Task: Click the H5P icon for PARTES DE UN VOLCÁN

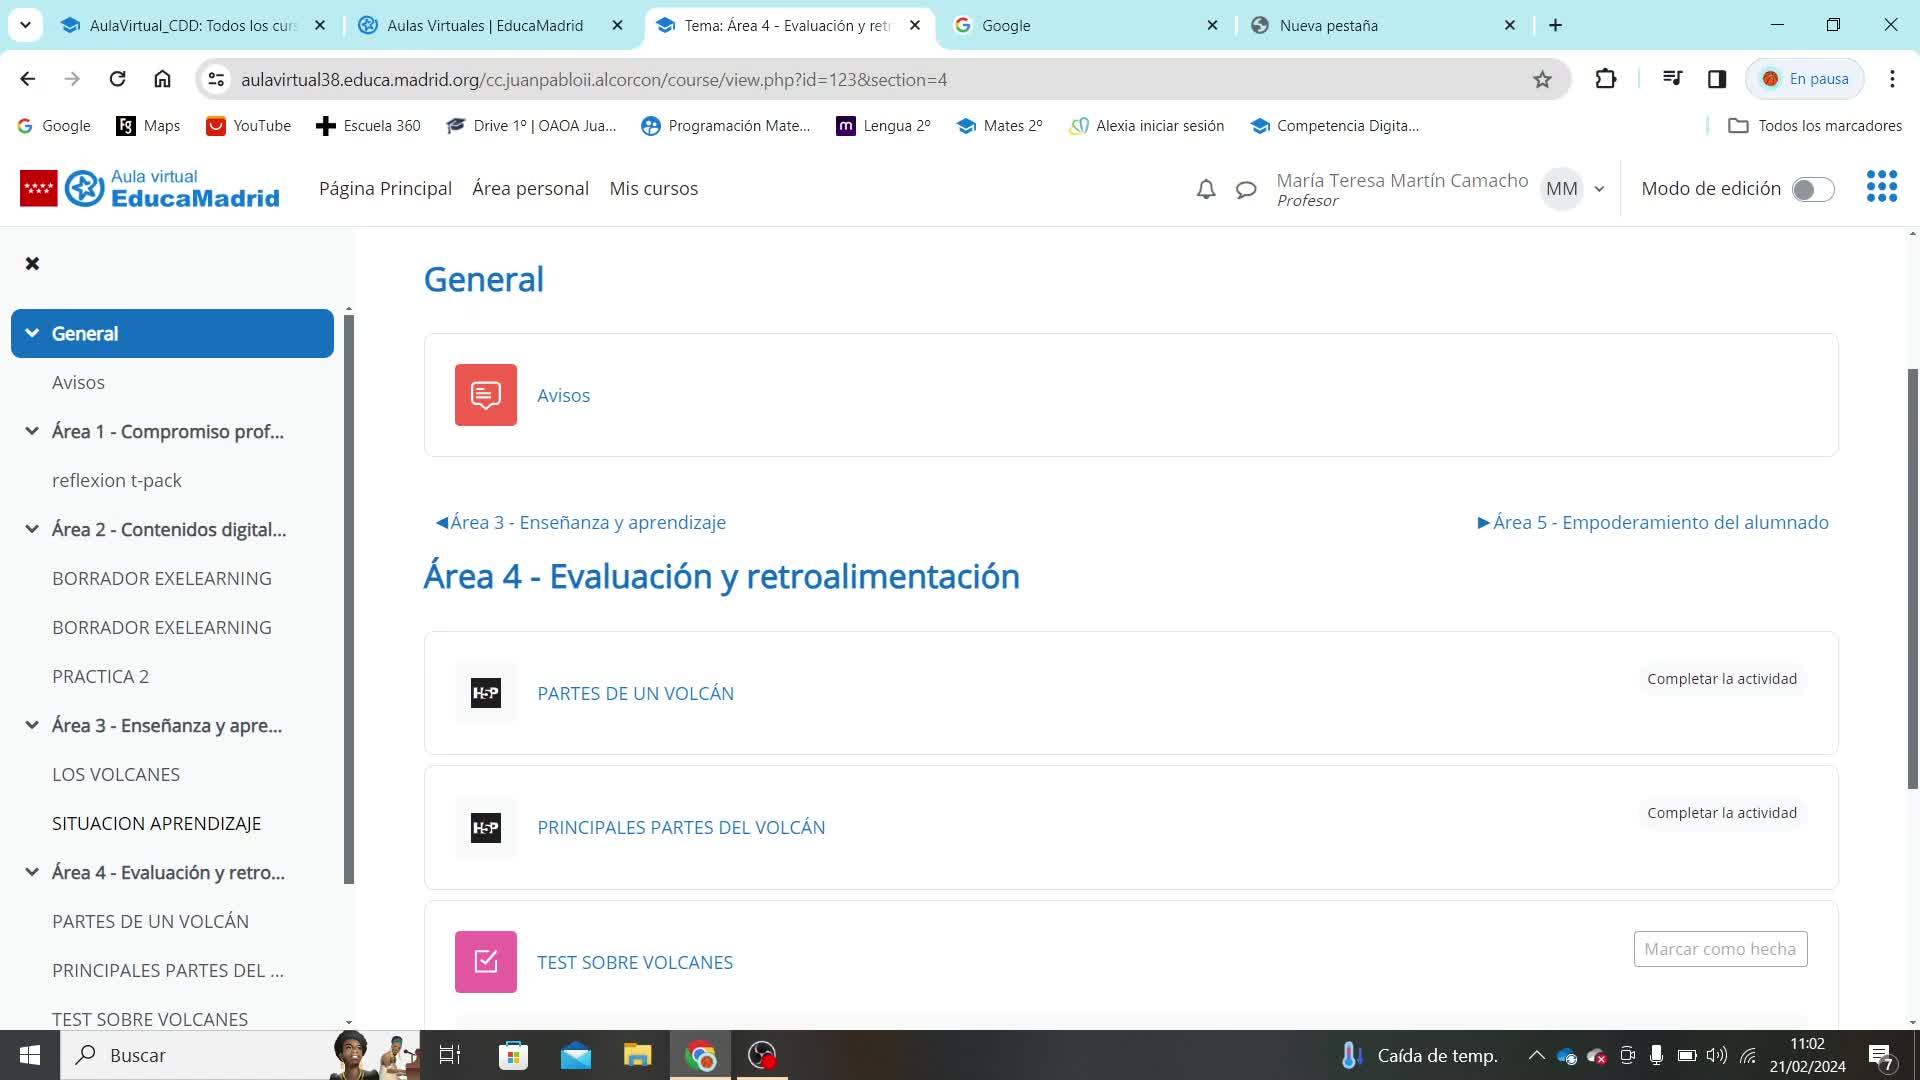Action: 486,693
